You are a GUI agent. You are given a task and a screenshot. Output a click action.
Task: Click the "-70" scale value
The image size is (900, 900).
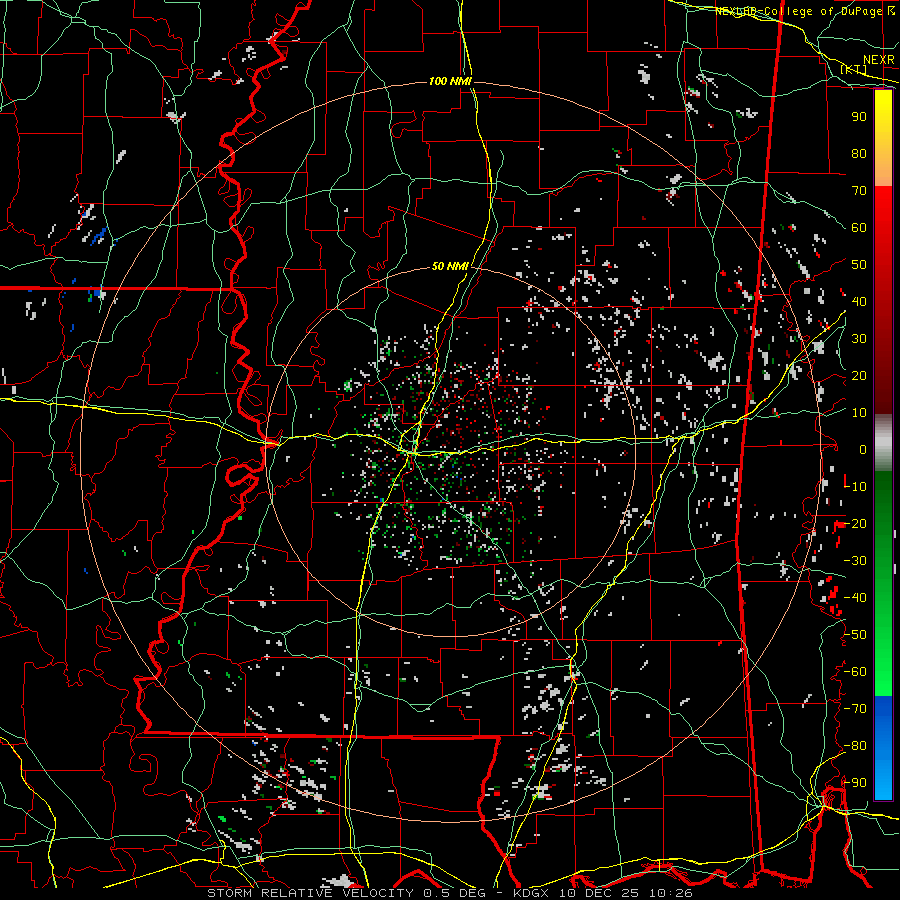855,709
